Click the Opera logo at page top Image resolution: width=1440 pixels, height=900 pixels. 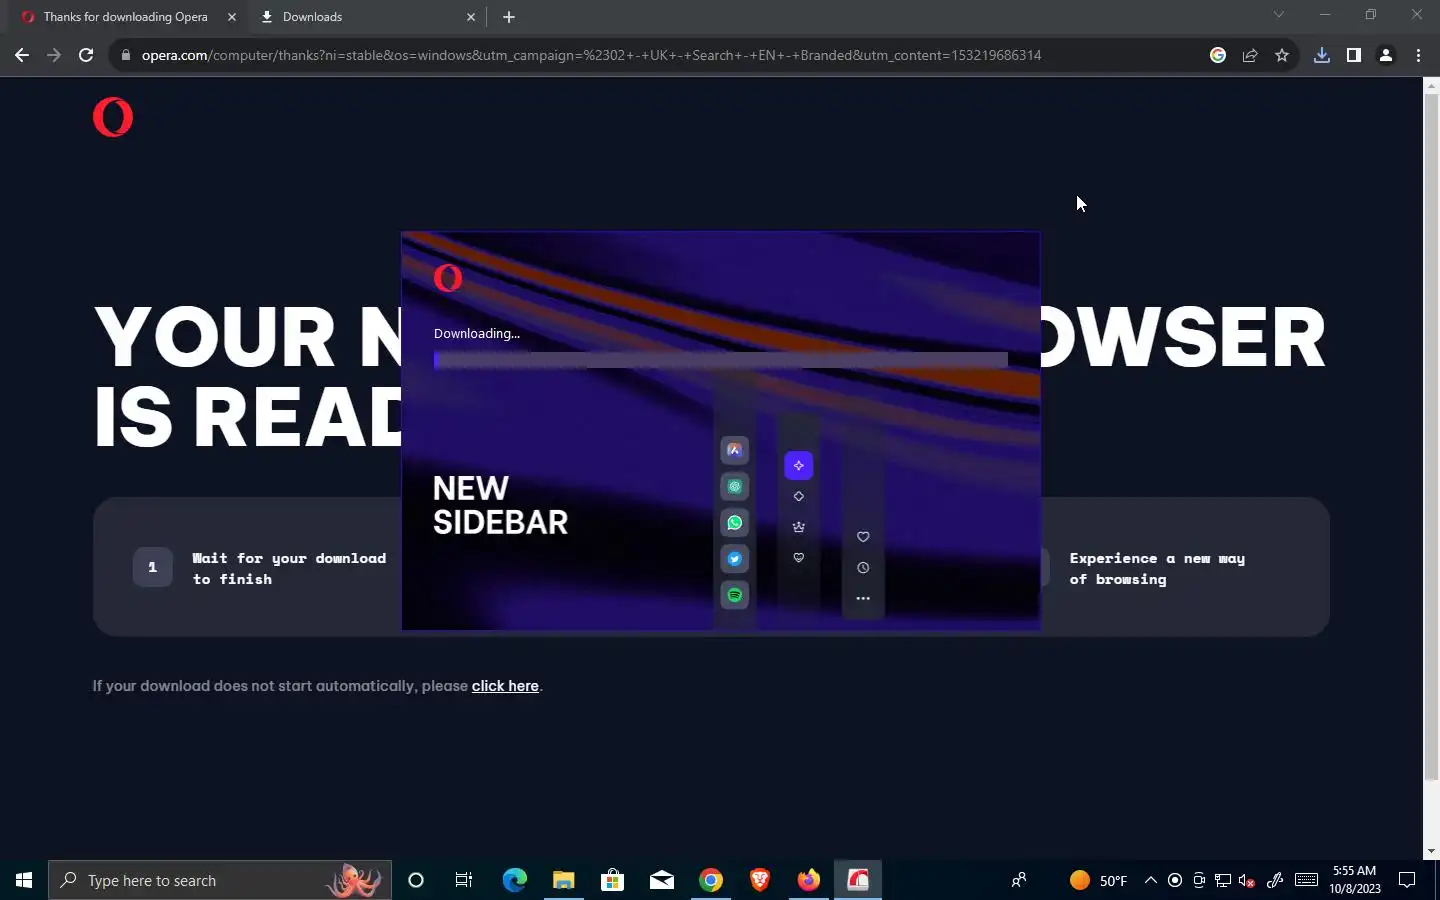click(113, 117)
